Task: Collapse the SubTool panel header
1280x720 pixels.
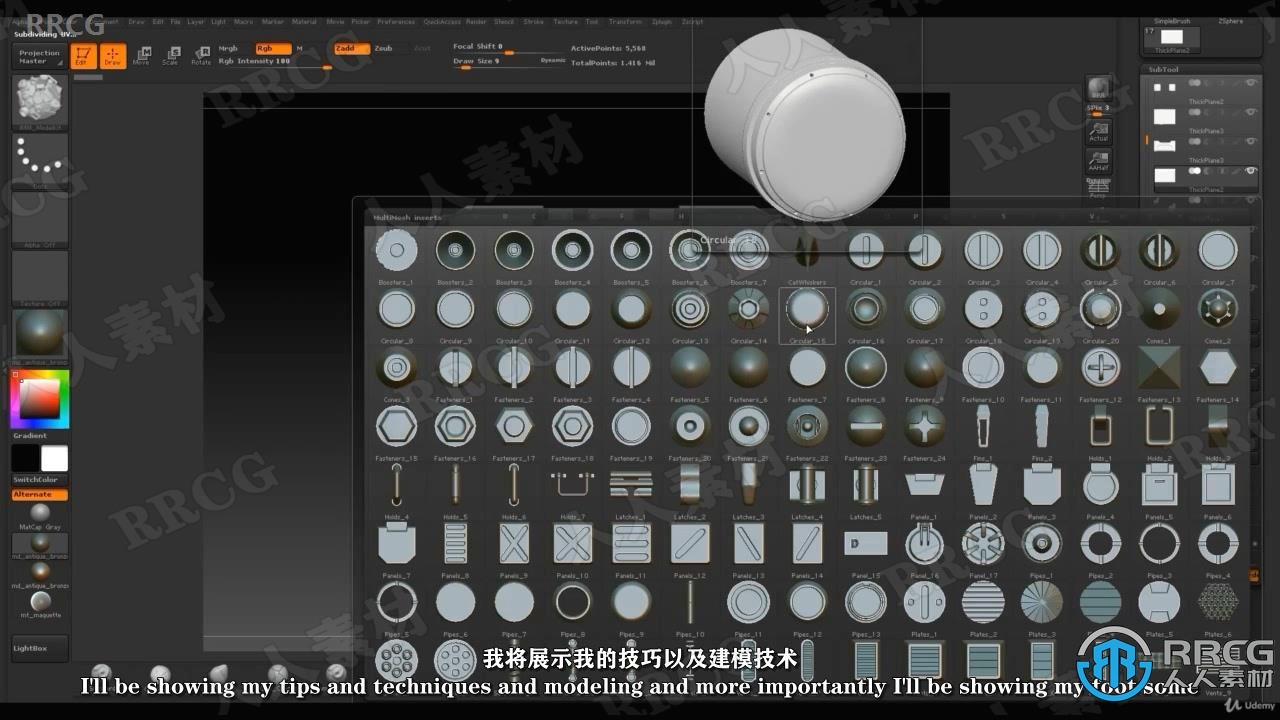Action: point(1164,70)
